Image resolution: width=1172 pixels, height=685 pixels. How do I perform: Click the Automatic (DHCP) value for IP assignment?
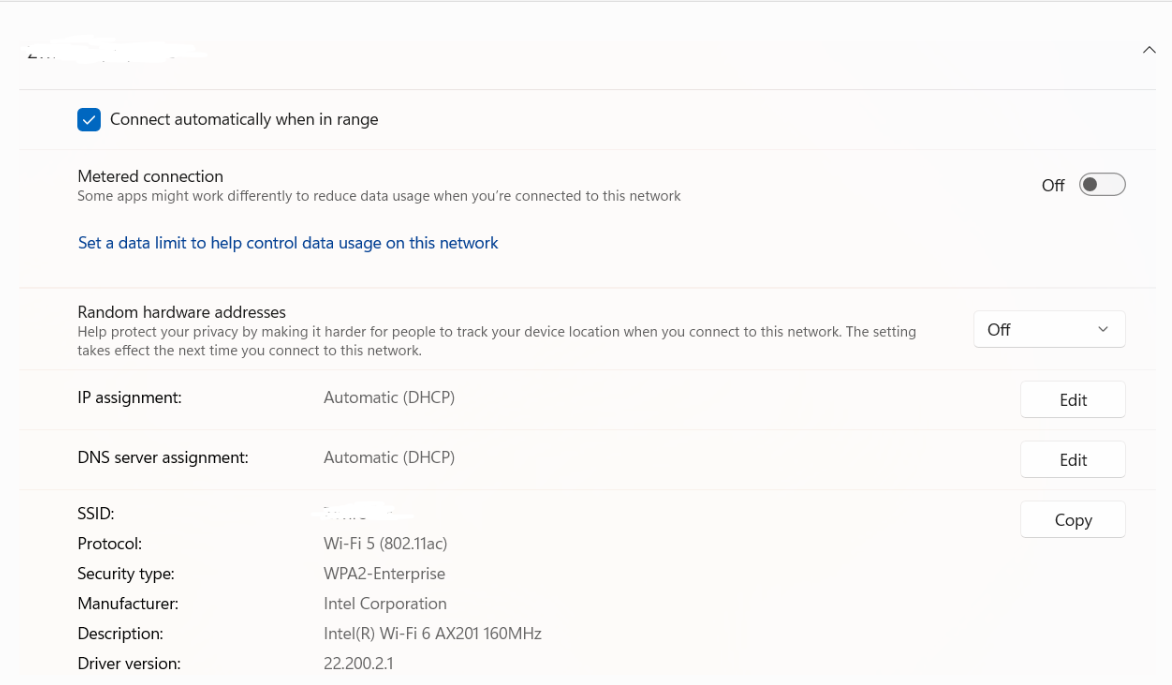[389, 397]
